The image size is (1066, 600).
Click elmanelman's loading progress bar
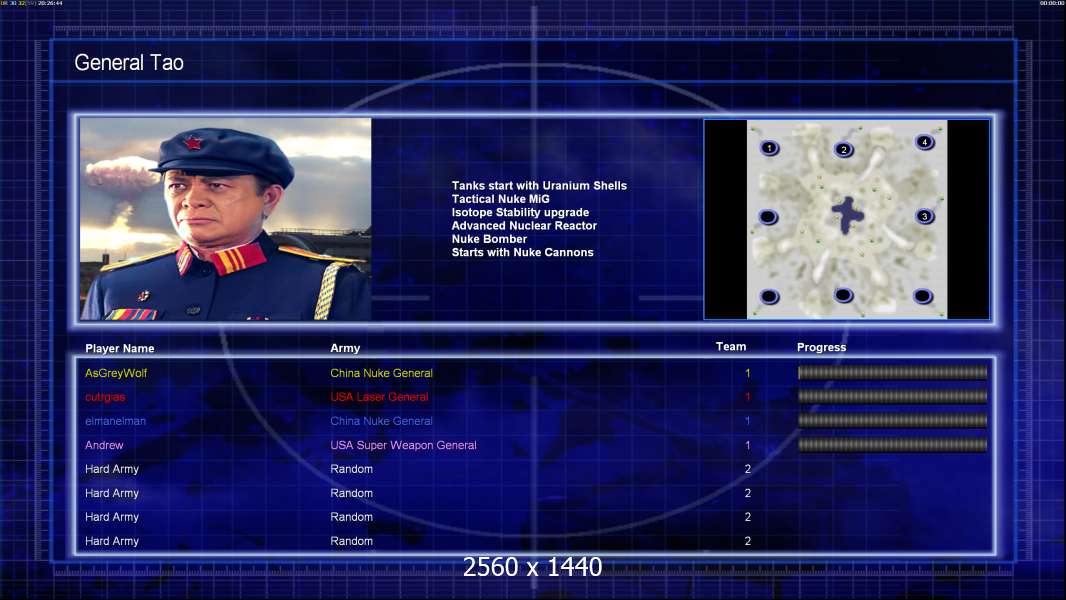(x=892, y=421)
